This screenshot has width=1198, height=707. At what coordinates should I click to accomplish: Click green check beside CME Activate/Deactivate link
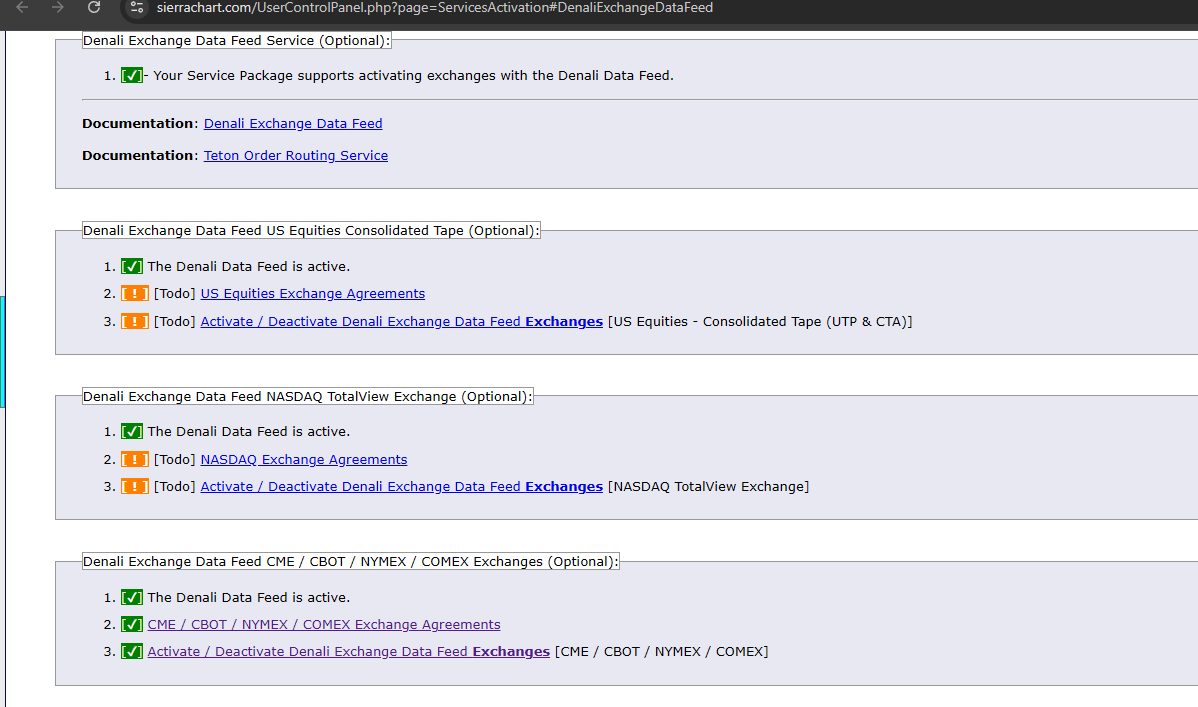(x=131, y=652)
